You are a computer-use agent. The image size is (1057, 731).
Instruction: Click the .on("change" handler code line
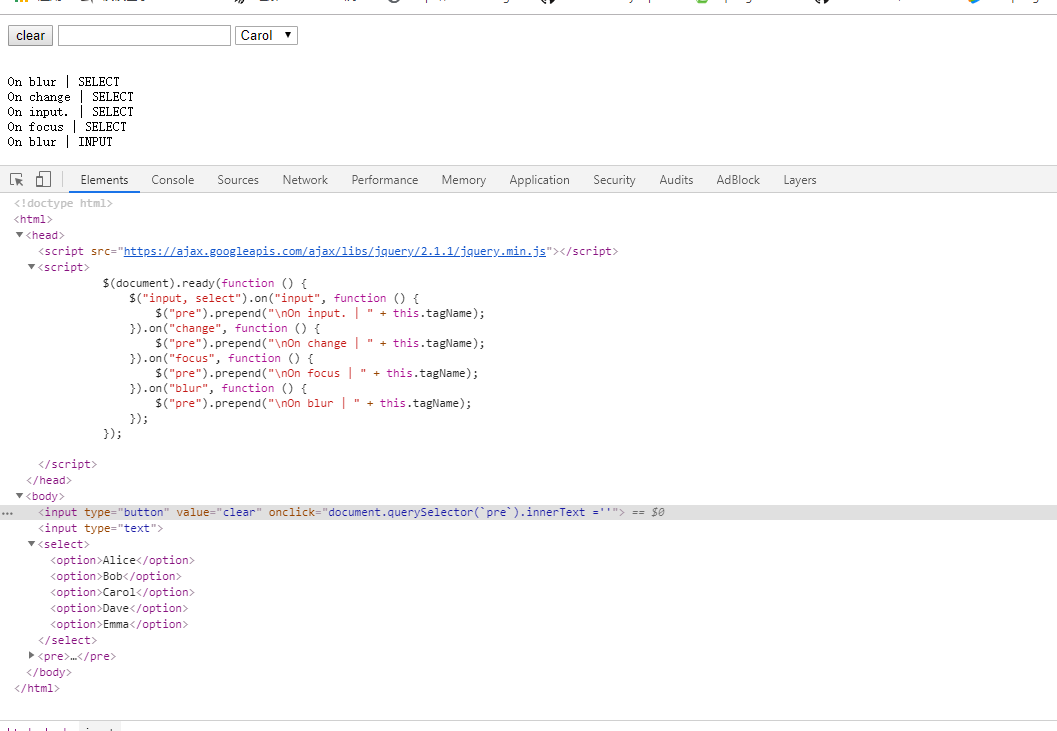pos(224,328)
